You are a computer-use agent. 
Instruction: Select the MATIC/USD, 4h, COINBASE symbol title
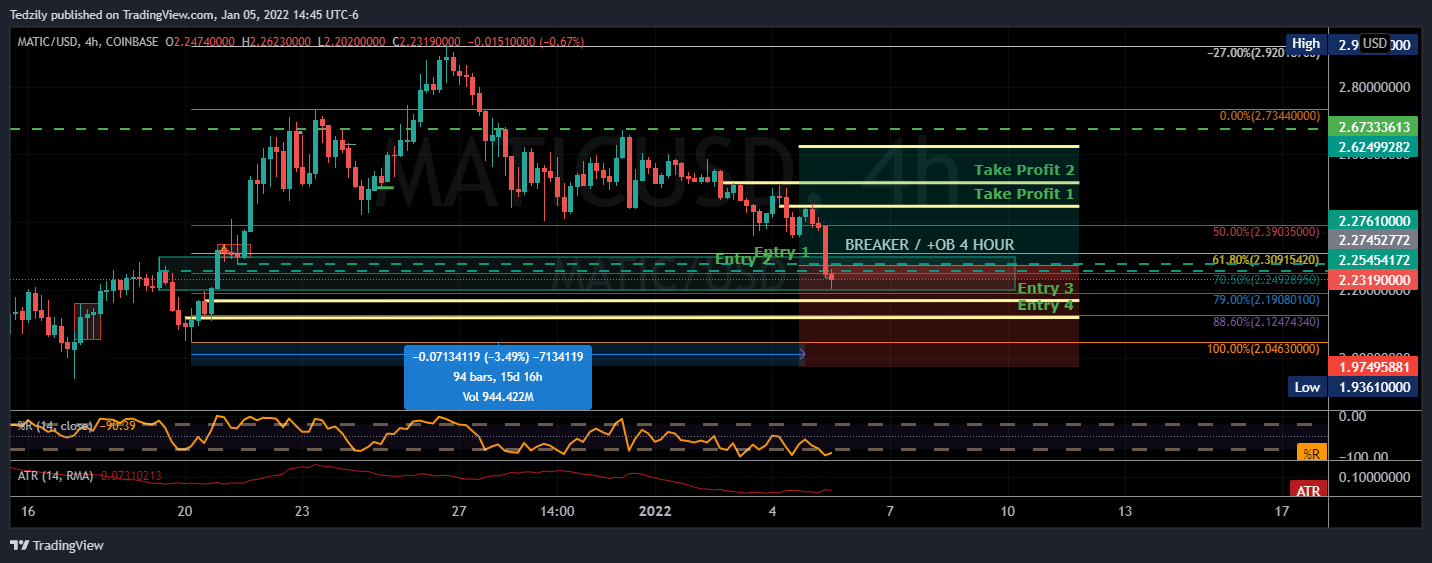(x=89, y=42)
